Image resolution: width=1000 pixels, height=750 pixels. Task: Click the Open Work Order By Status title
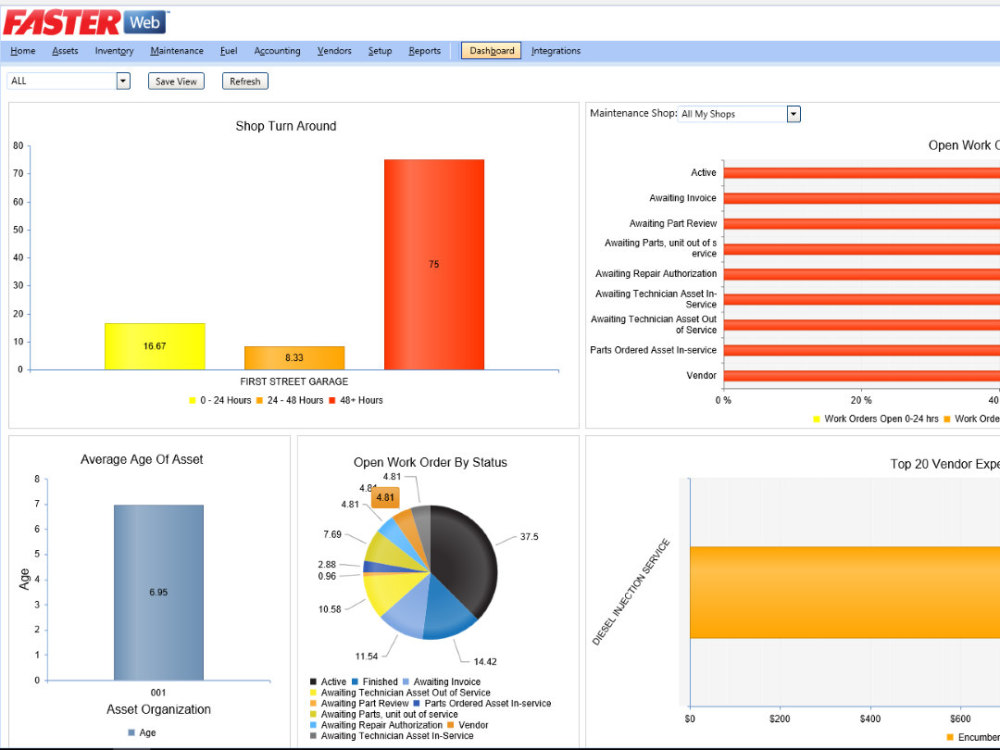tap(430, 462)
